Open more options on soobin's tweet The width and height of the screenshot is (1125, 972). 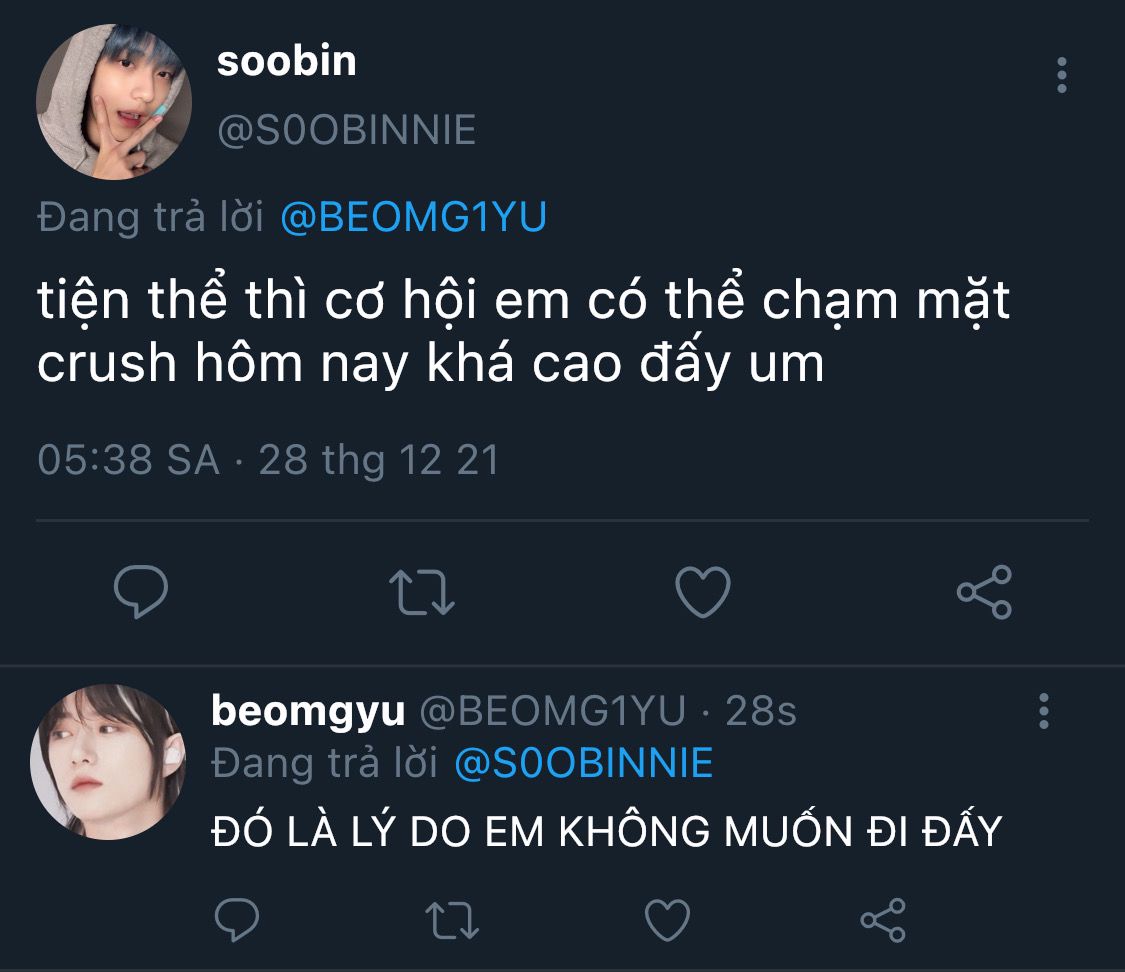(1061, 75)
